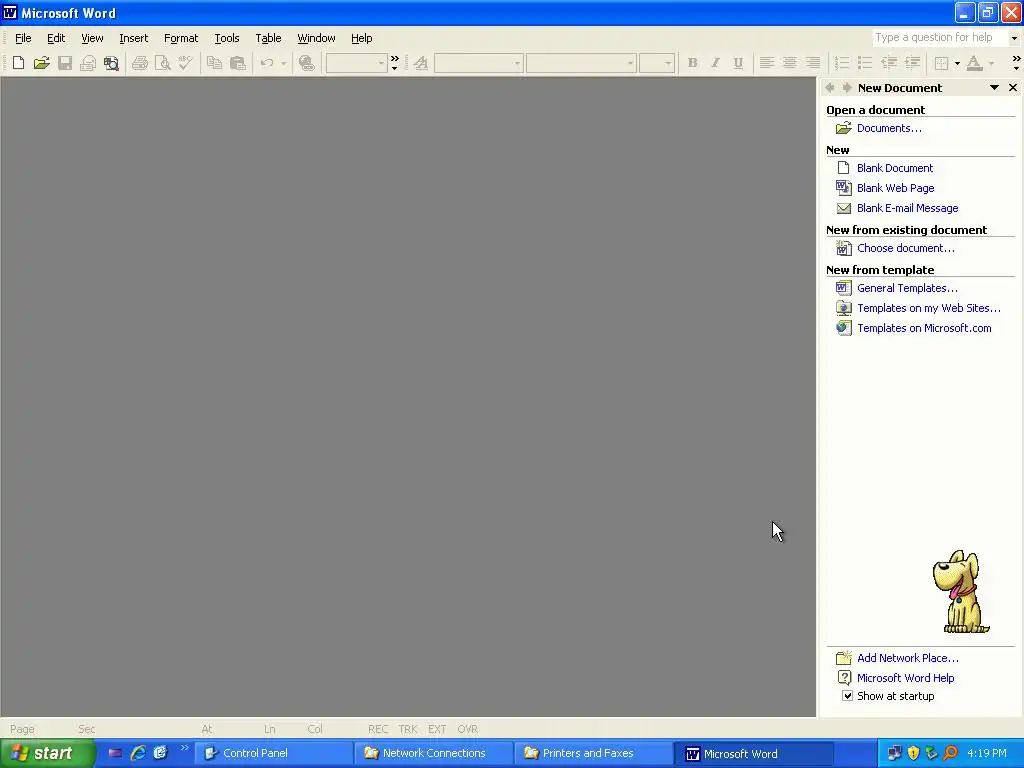Open the Table menu
The width and height of the screenshot is (1024, 768).
coord(268,38)
